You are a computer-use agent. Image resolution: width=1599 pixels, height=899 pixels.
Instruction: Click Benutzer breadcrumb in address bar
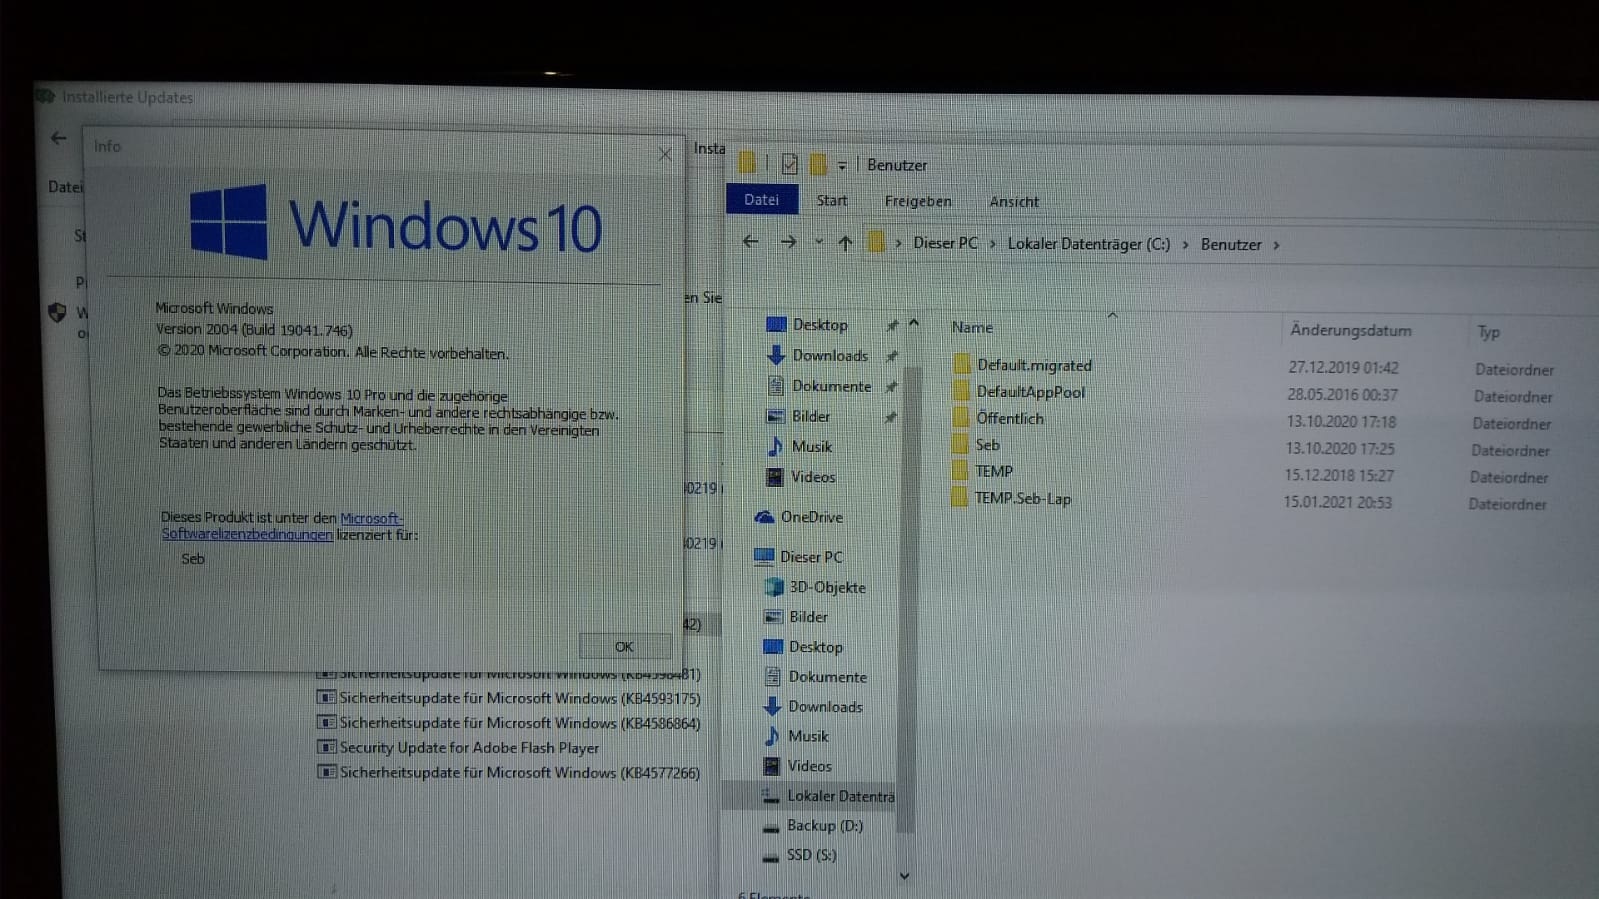(x=1230, y=244)
